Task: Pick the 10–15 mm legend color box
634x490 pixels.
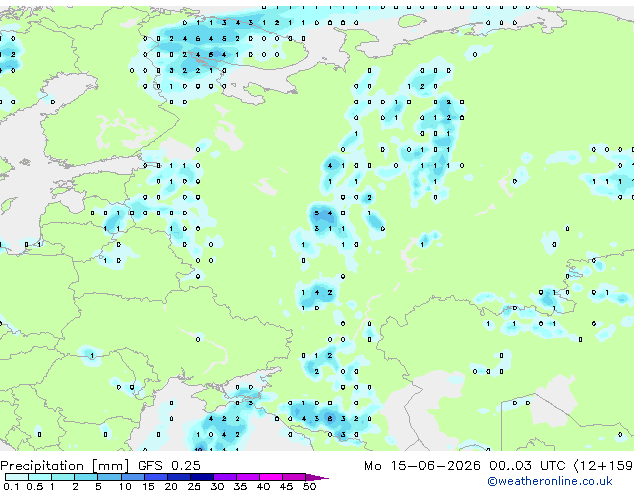Action: pos(133,477)
